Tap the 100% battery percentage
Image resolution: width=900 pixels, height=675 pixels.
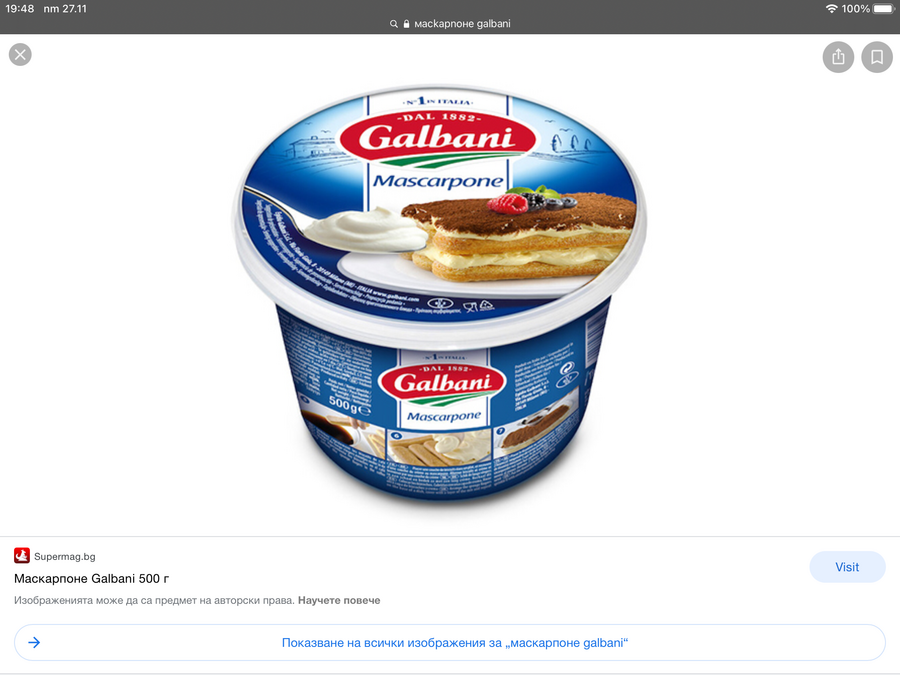tap(856, 9)
